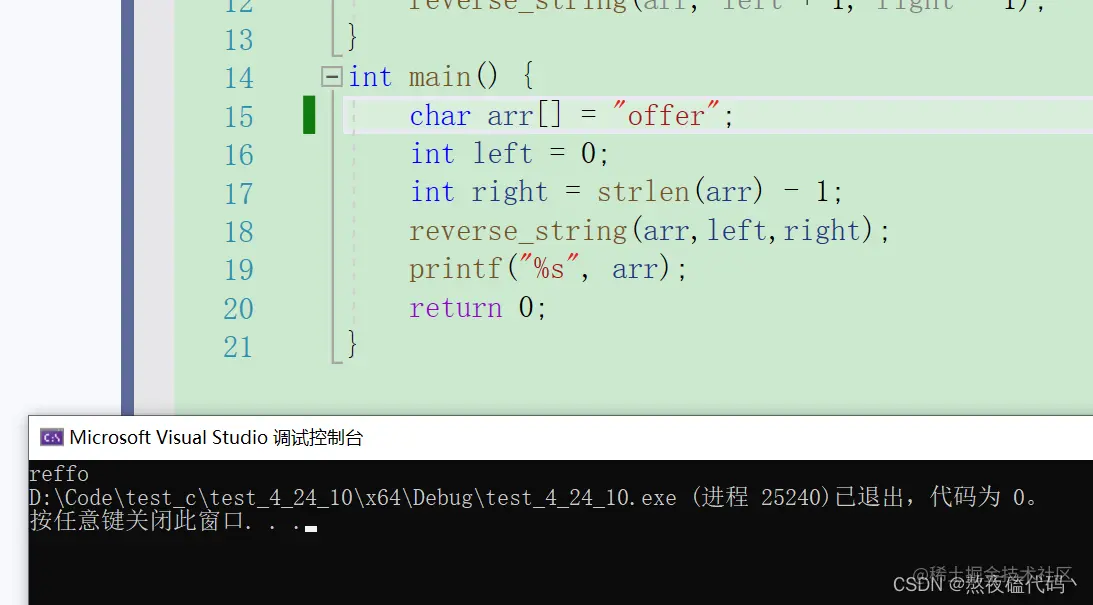Click the 'right' variable name on line 17
Image resolution: width=1093 pixels, height=605 pixels.
pos(510,192)
